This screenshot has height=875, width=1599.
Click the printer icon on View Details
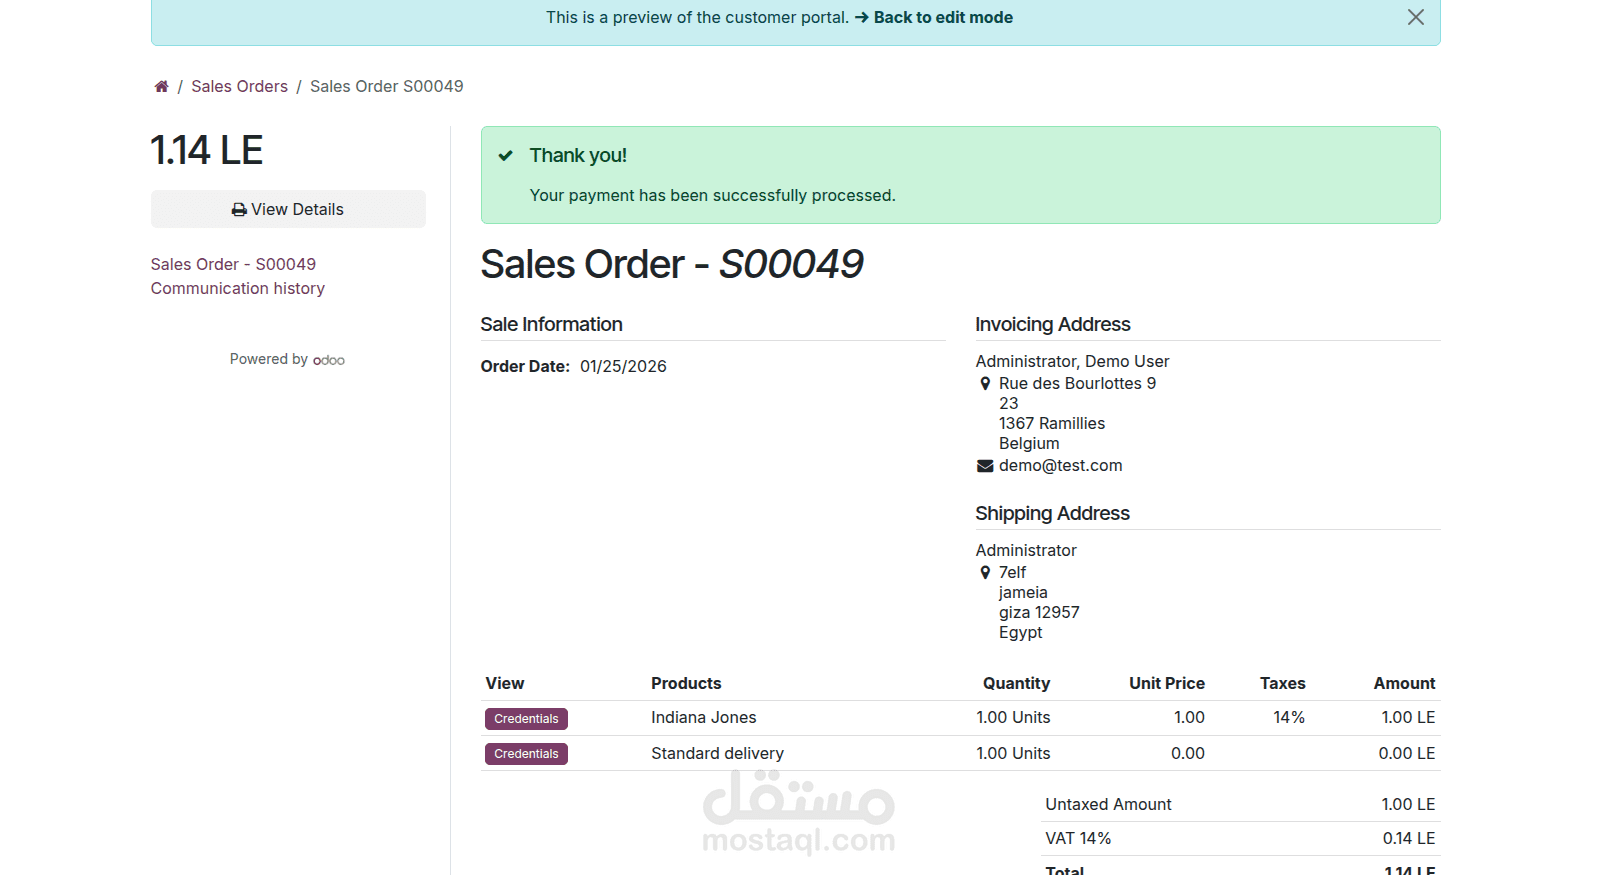(239, 210)
